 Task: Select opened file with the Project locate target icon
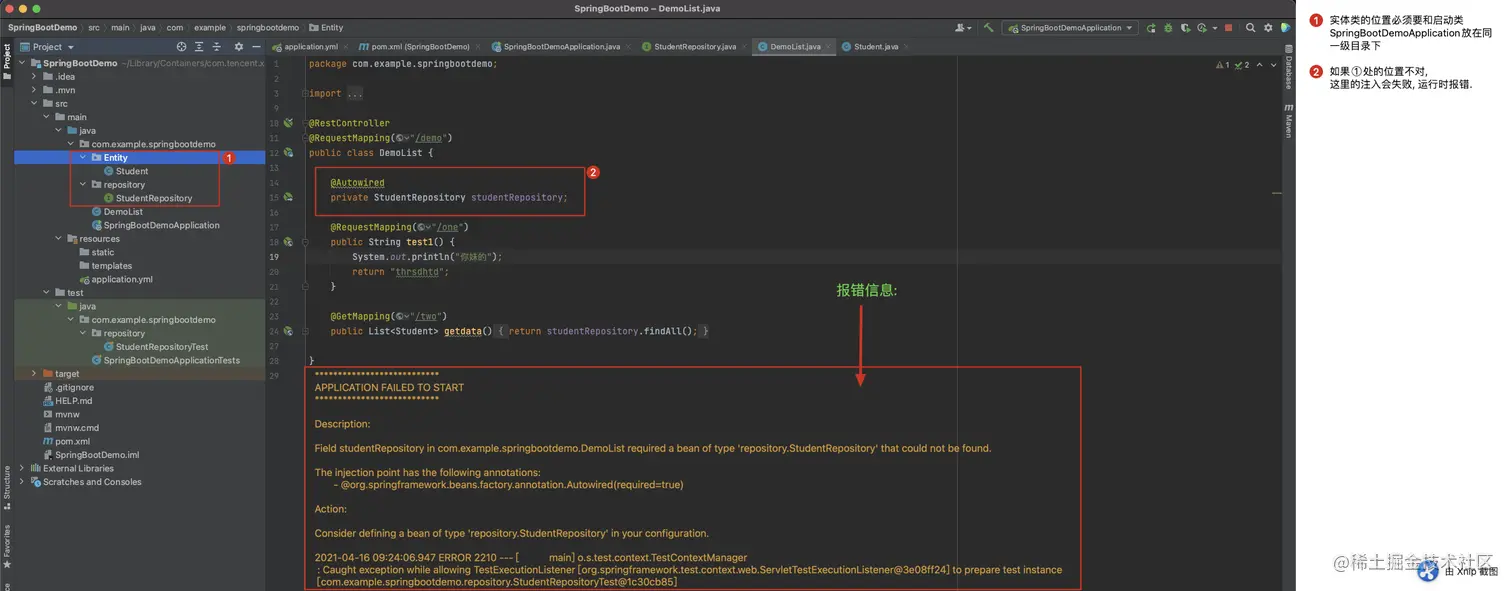pos(181,47)
